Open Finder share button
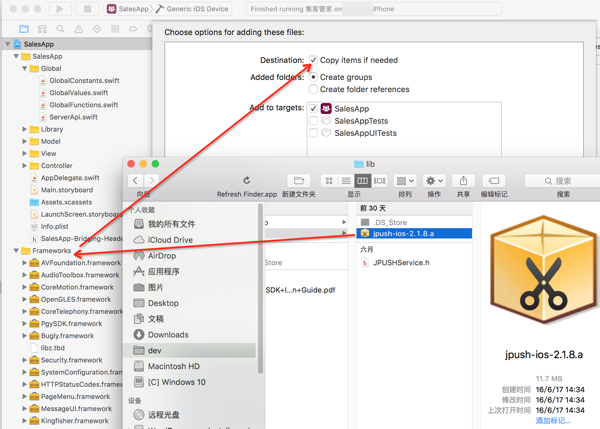This screenshot has width=600, height=429. 463,180
